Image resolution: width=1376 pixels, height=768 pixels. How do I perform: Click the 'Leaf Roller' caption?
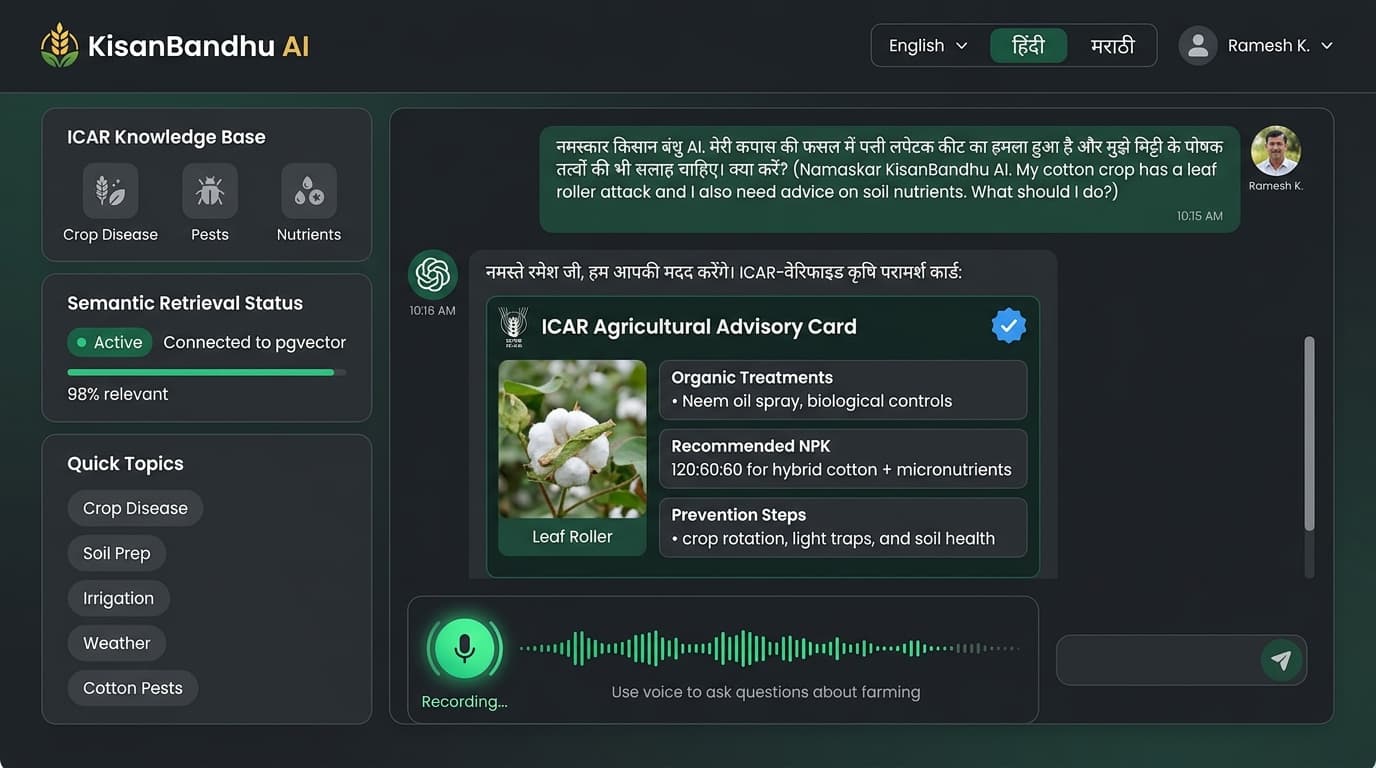(x=572, y=537)
